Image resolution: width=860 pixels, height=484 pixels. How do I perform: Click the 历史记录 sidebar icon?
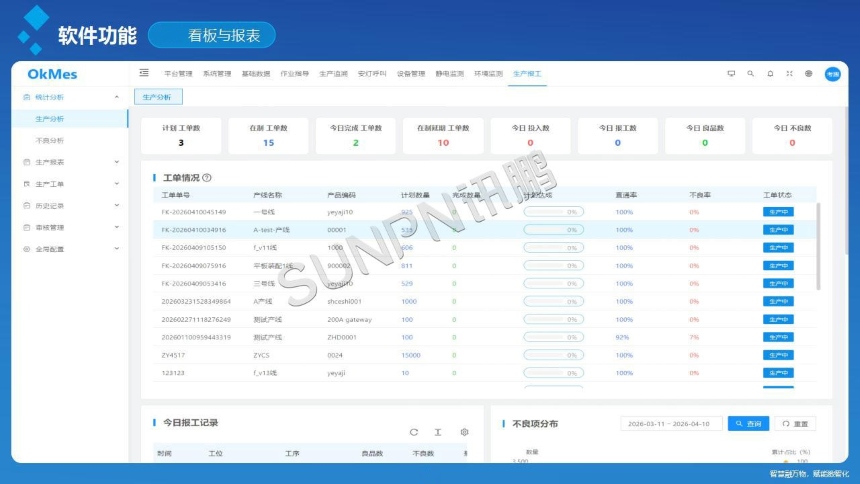click(26, 205)
